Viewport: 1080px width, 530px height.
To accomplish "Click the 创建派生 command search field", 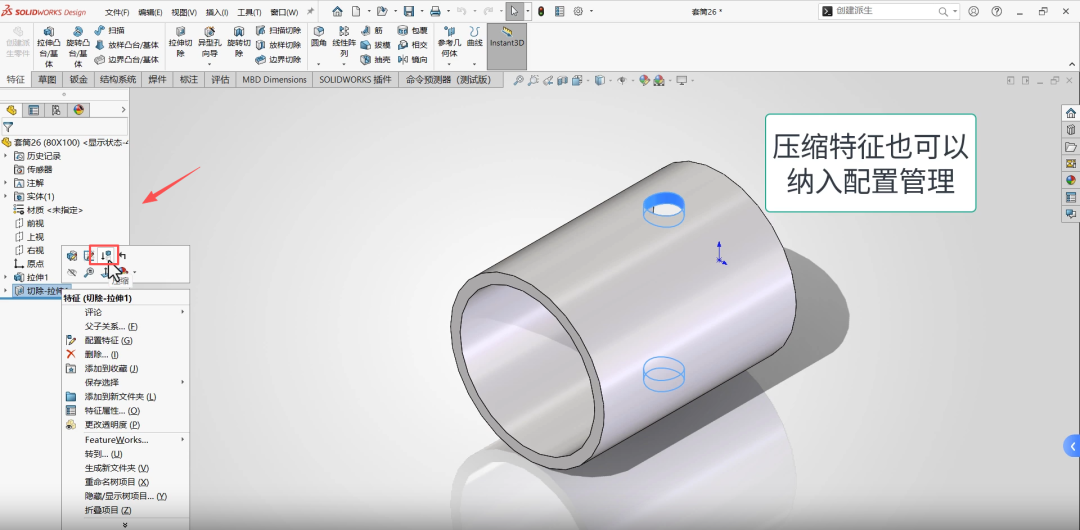I will point(880,10).
